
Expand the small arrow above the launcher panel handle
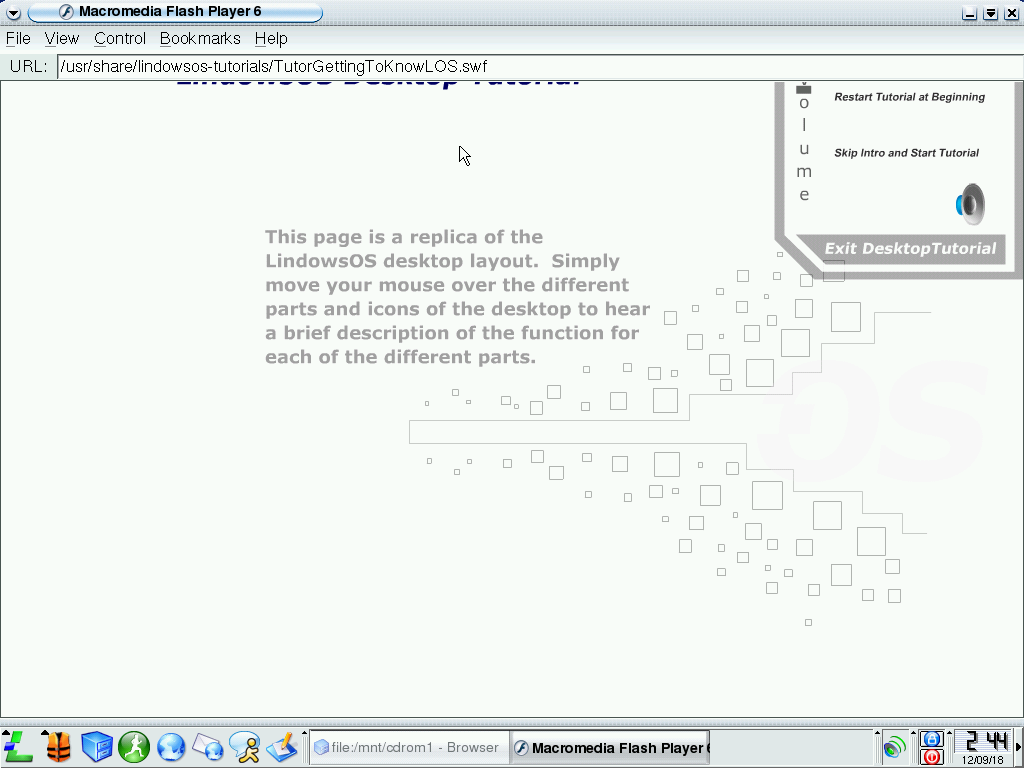click(305, 733)
